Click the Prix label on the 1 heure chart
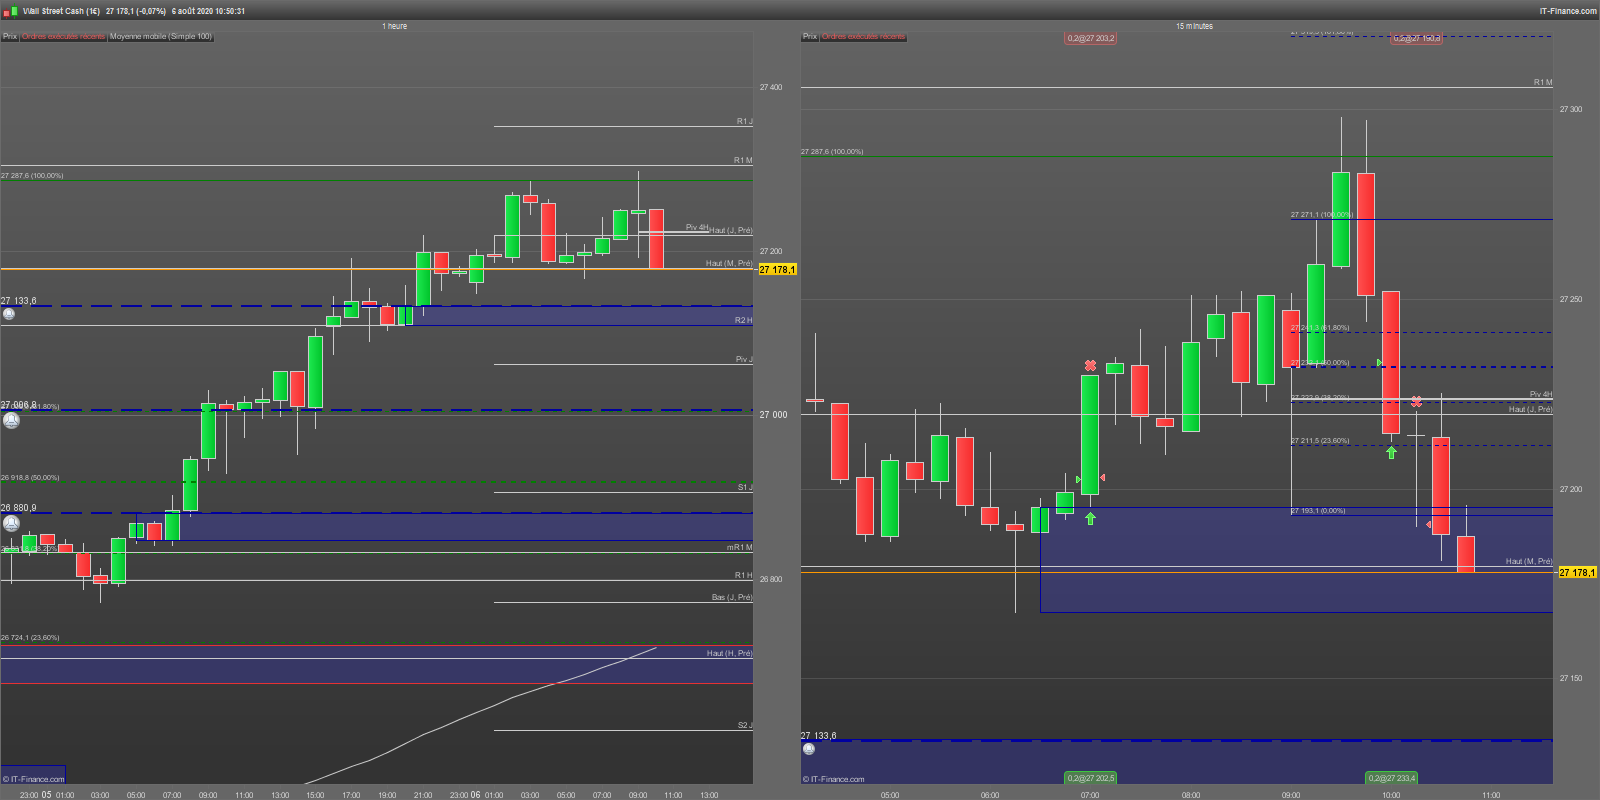Image resolution: width=1600 pixels, height=800 pixels. tap(10, 36)
